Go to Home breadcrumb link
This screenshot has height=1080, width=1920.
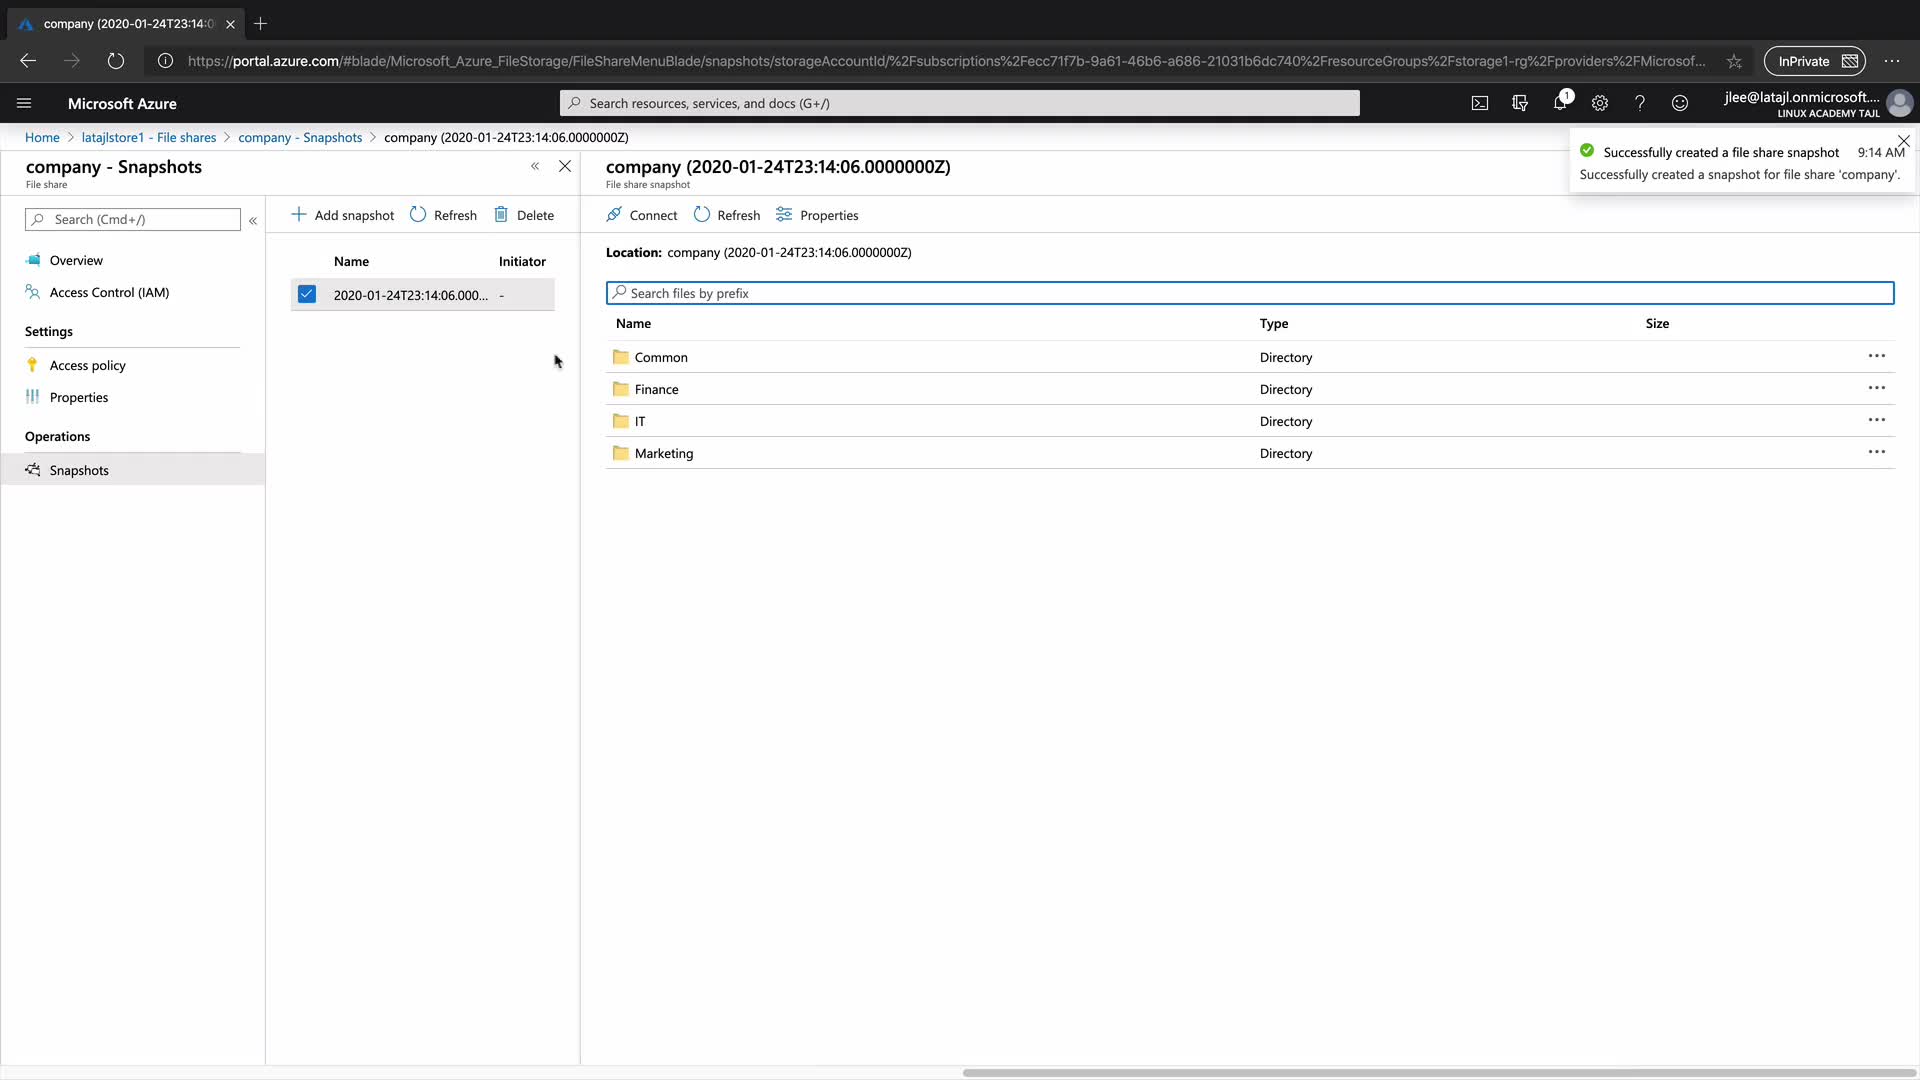point(42,137)
